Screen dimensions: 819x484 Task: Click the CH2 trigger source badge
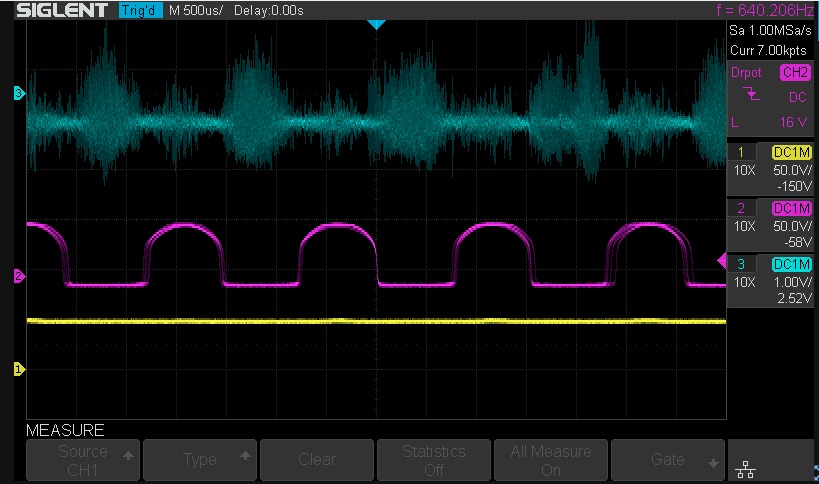coord(793,73)
